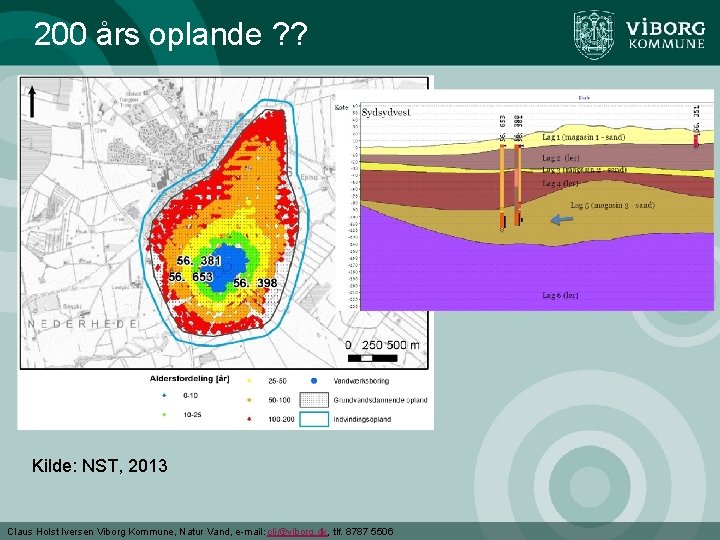This screenshot has height=540, width=720.
Task: Click the '25-50' legend label
Action: pyautogui.click(x=277, y=381)
